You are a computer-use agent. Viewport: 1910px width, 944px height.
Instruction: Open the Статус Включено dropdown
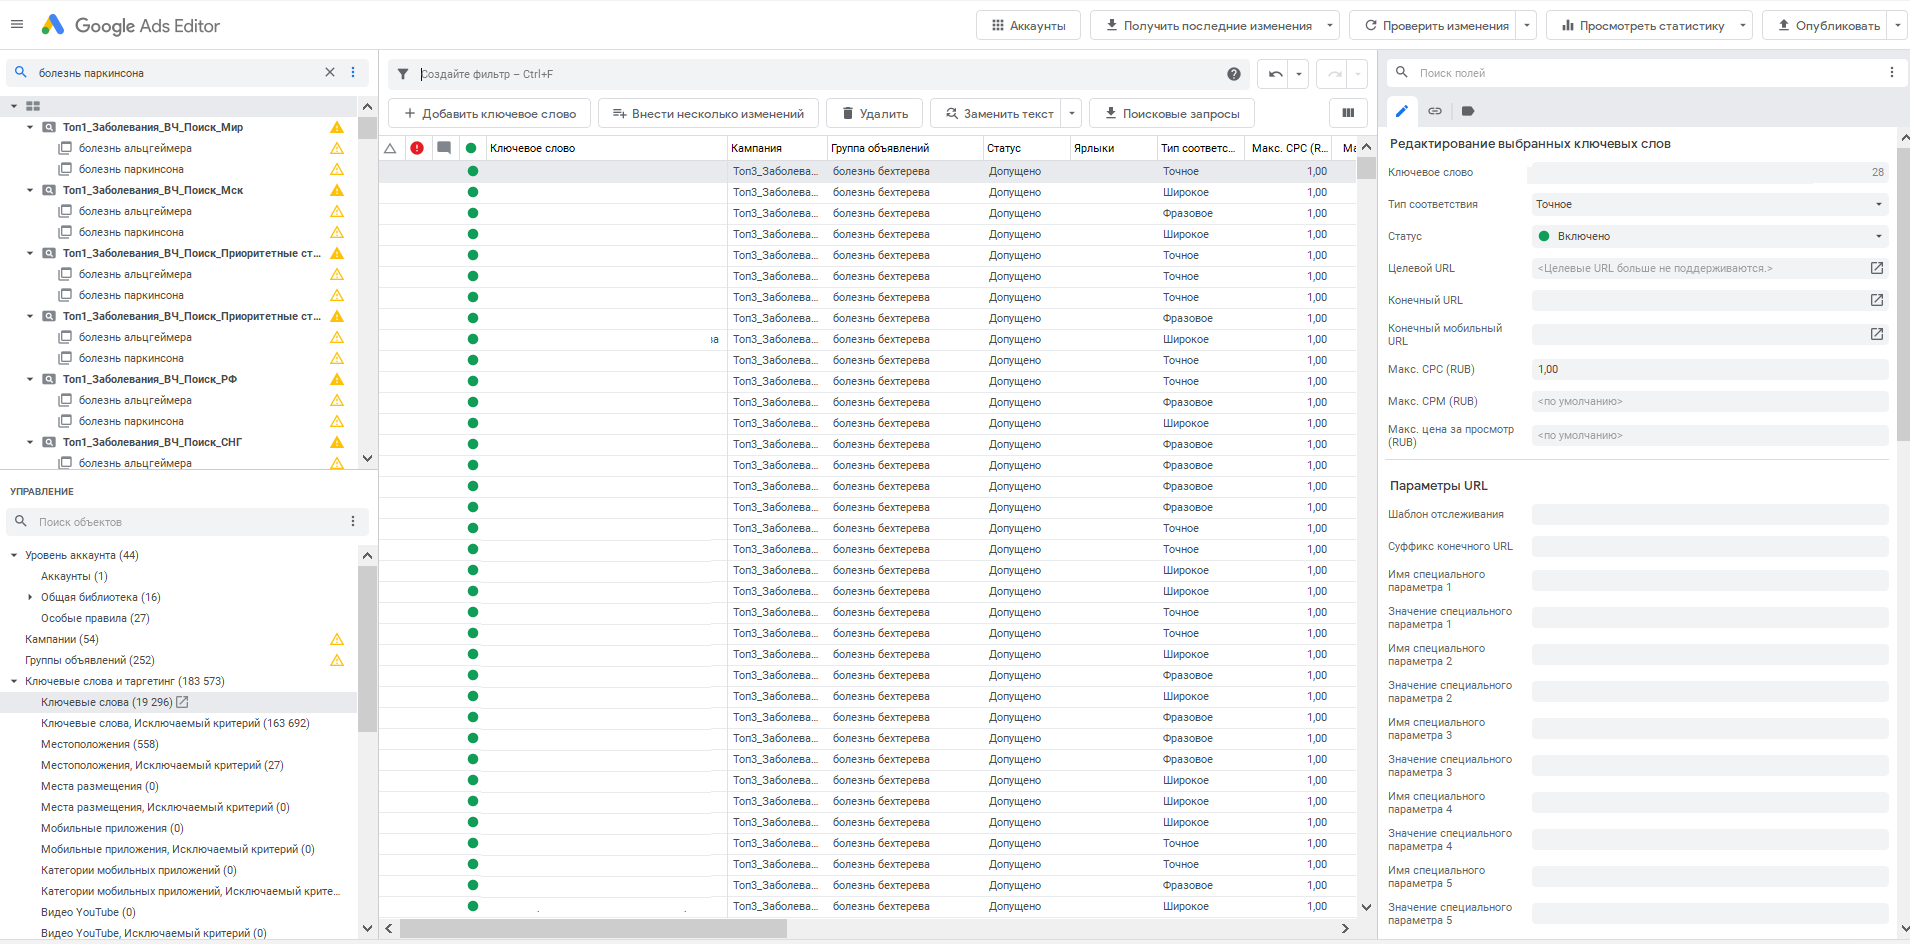[1709, 236]
